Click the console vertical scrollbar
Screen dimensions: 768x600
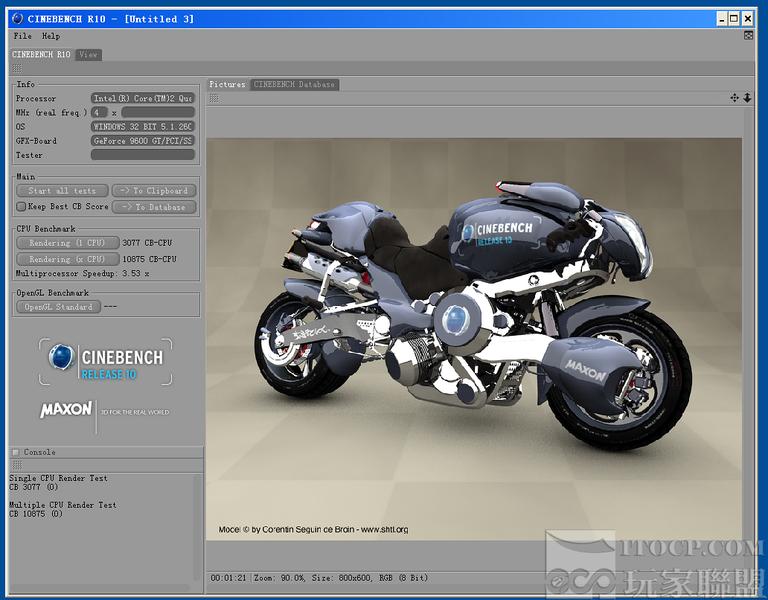point(198,528)
